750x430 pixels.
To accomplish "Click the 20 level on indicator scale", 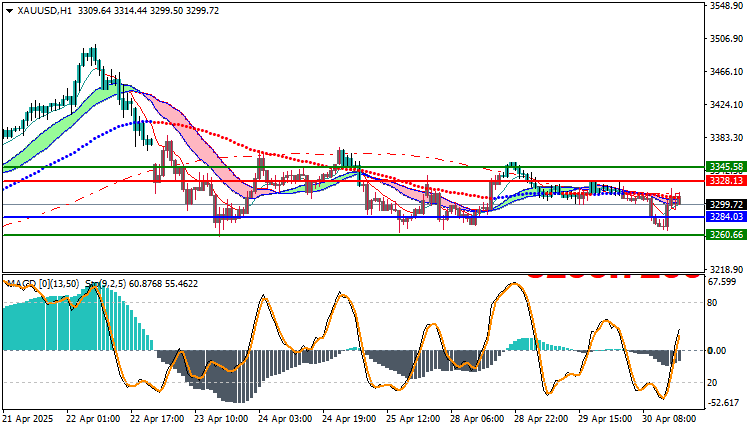I will pos(713,383).
